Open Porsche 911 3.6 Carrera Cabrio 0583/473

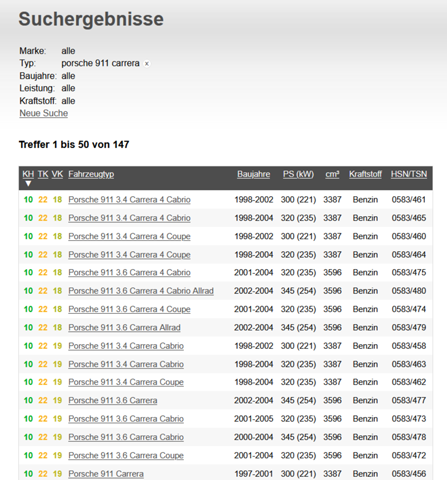(x=126, y=419)
